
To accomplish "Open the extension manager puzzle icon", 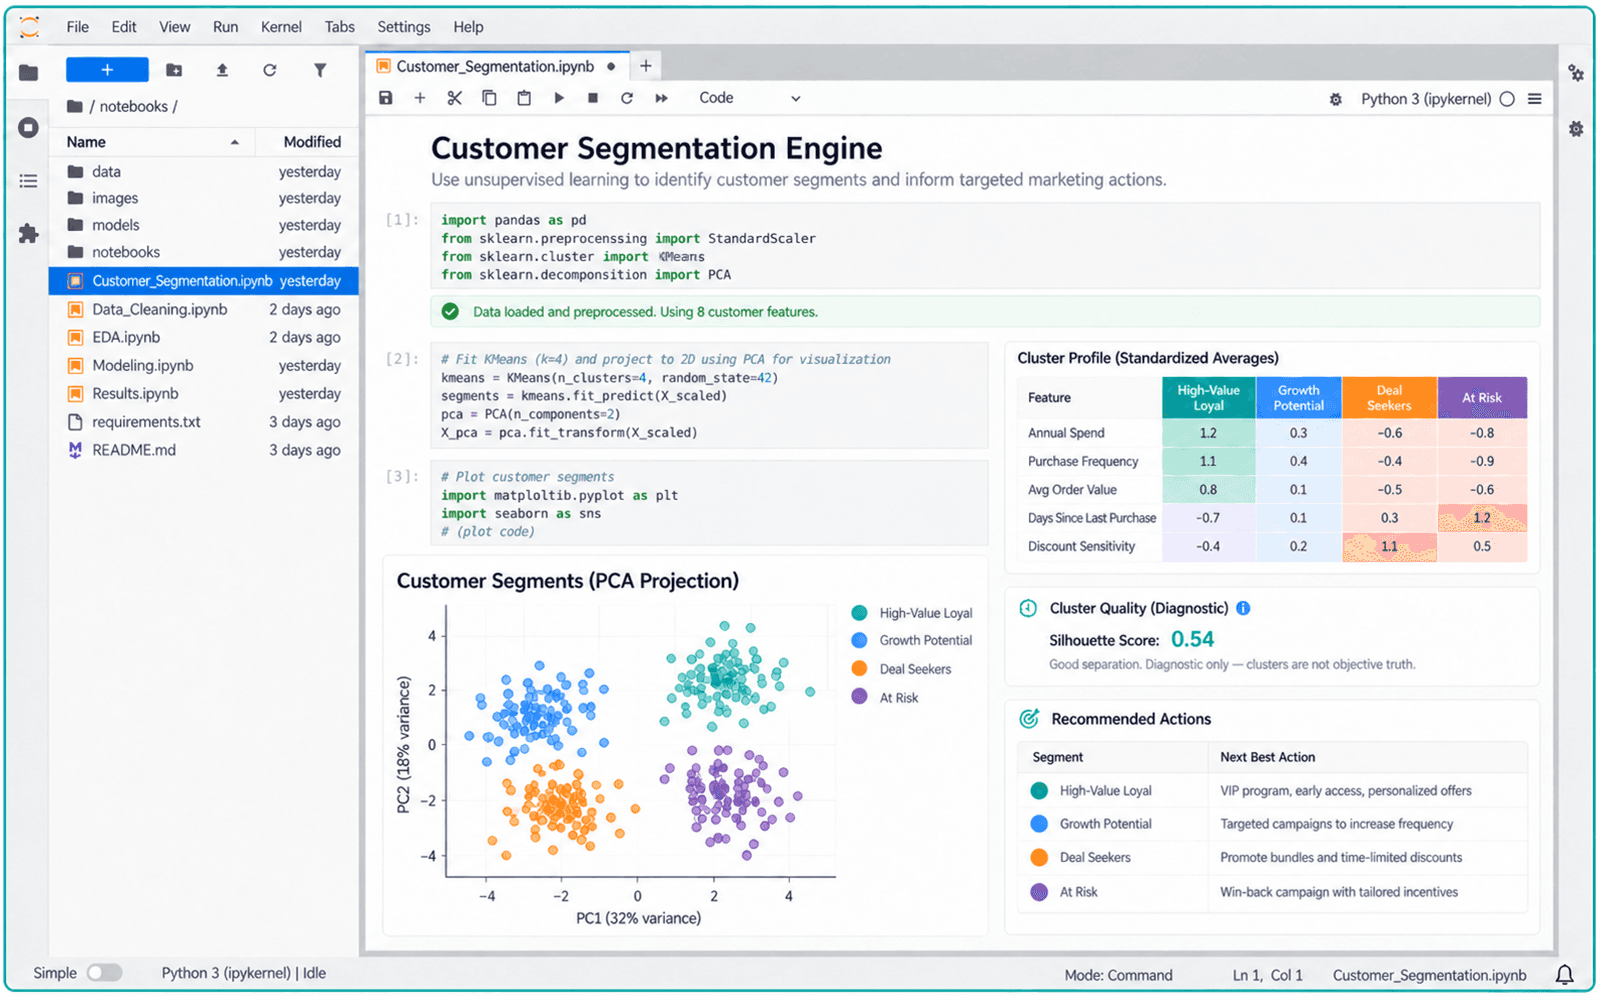I will [28, 233].
